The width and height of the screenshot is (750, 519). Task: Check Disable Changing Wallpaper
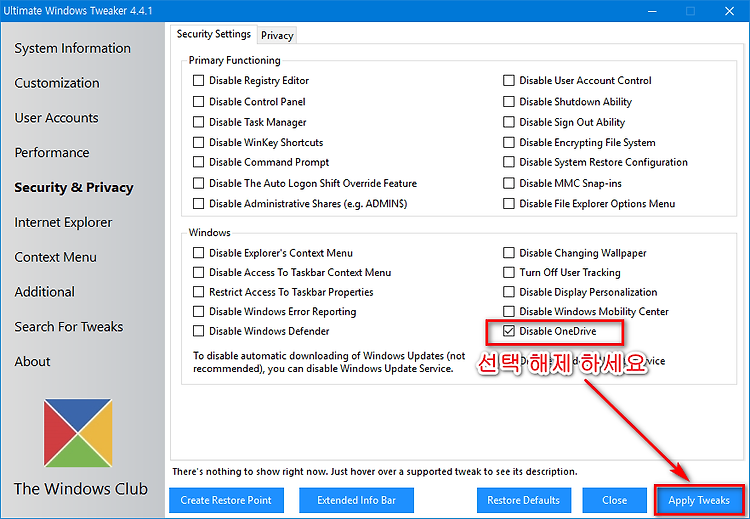508,253
